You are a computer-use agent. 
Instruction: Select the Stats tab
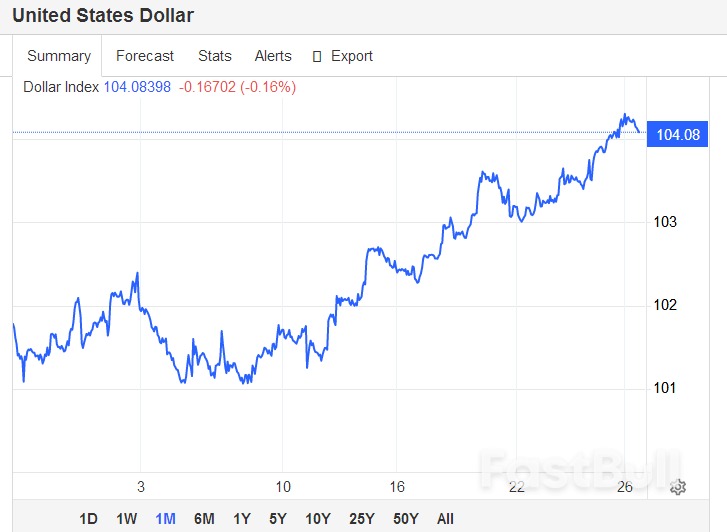pos(214,56)
